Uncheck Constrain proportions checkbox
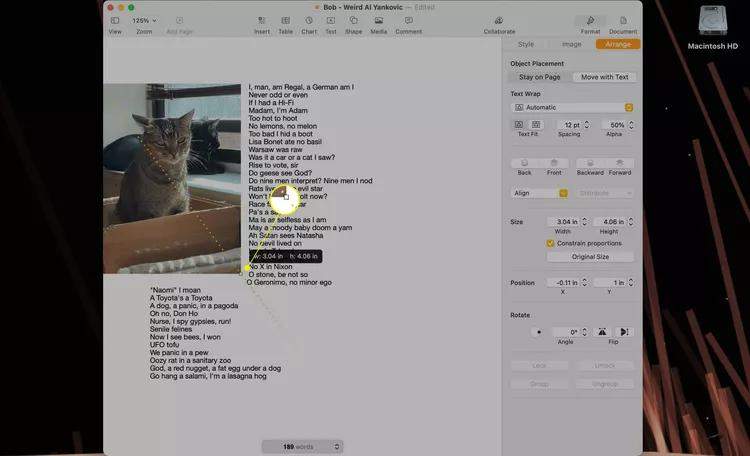Image resolution: width=750 pixels, height=456 pixels. click(x=550, y=243)
